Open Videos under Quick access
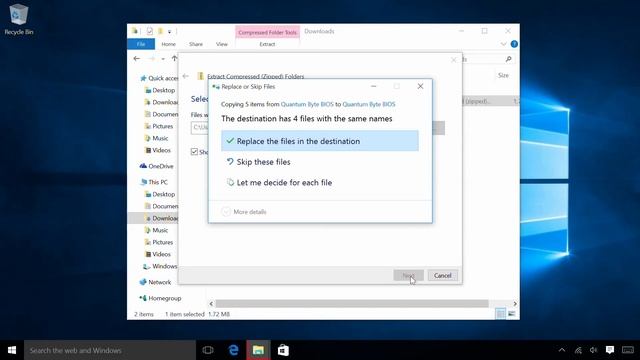The width and height of the screenshot is (640, 360). pos(158,150)
